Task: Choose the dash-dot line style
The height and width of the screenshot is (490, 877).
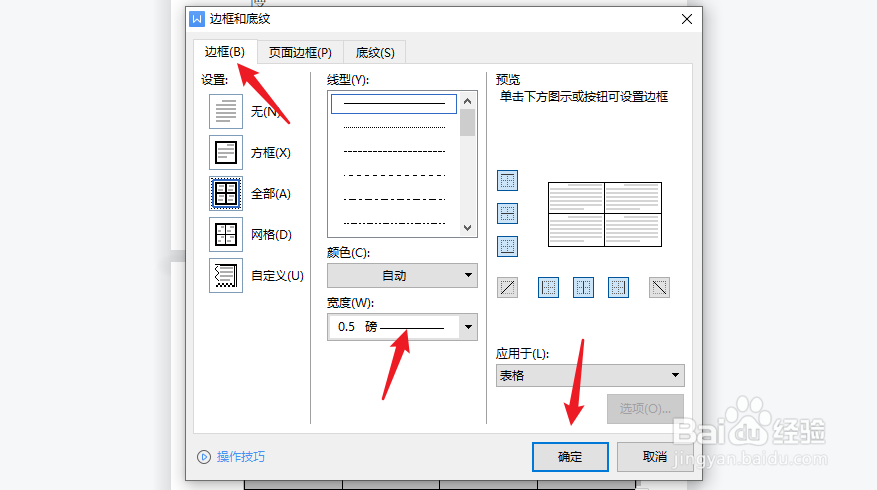Action: 394,199
